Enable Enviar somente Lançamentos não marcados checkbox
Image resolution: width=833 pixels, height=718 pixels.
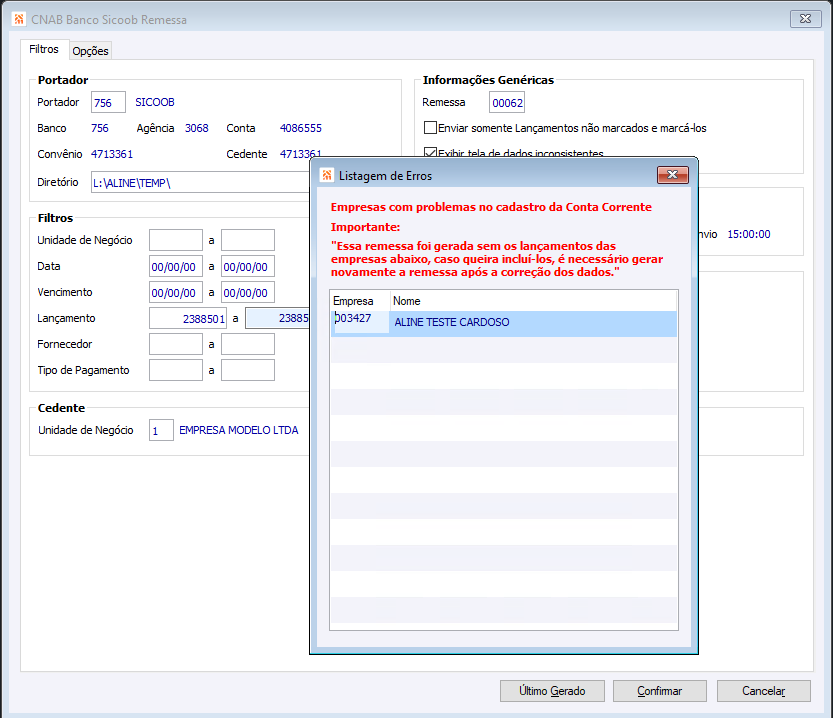tap(430, 128)
